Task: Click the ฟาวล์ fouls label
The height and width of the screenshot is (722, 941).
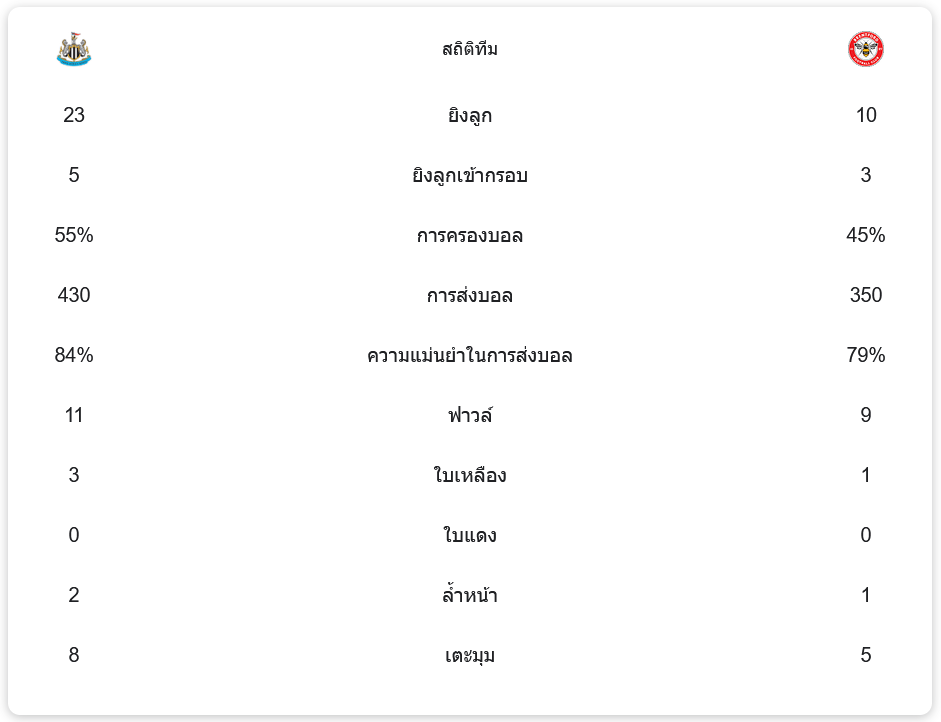Action: 470,416
